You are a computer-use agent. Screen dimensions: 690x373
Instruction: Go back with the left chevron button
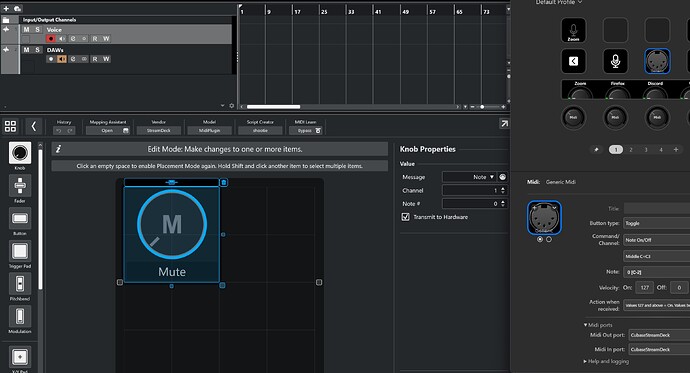(33, 126)
